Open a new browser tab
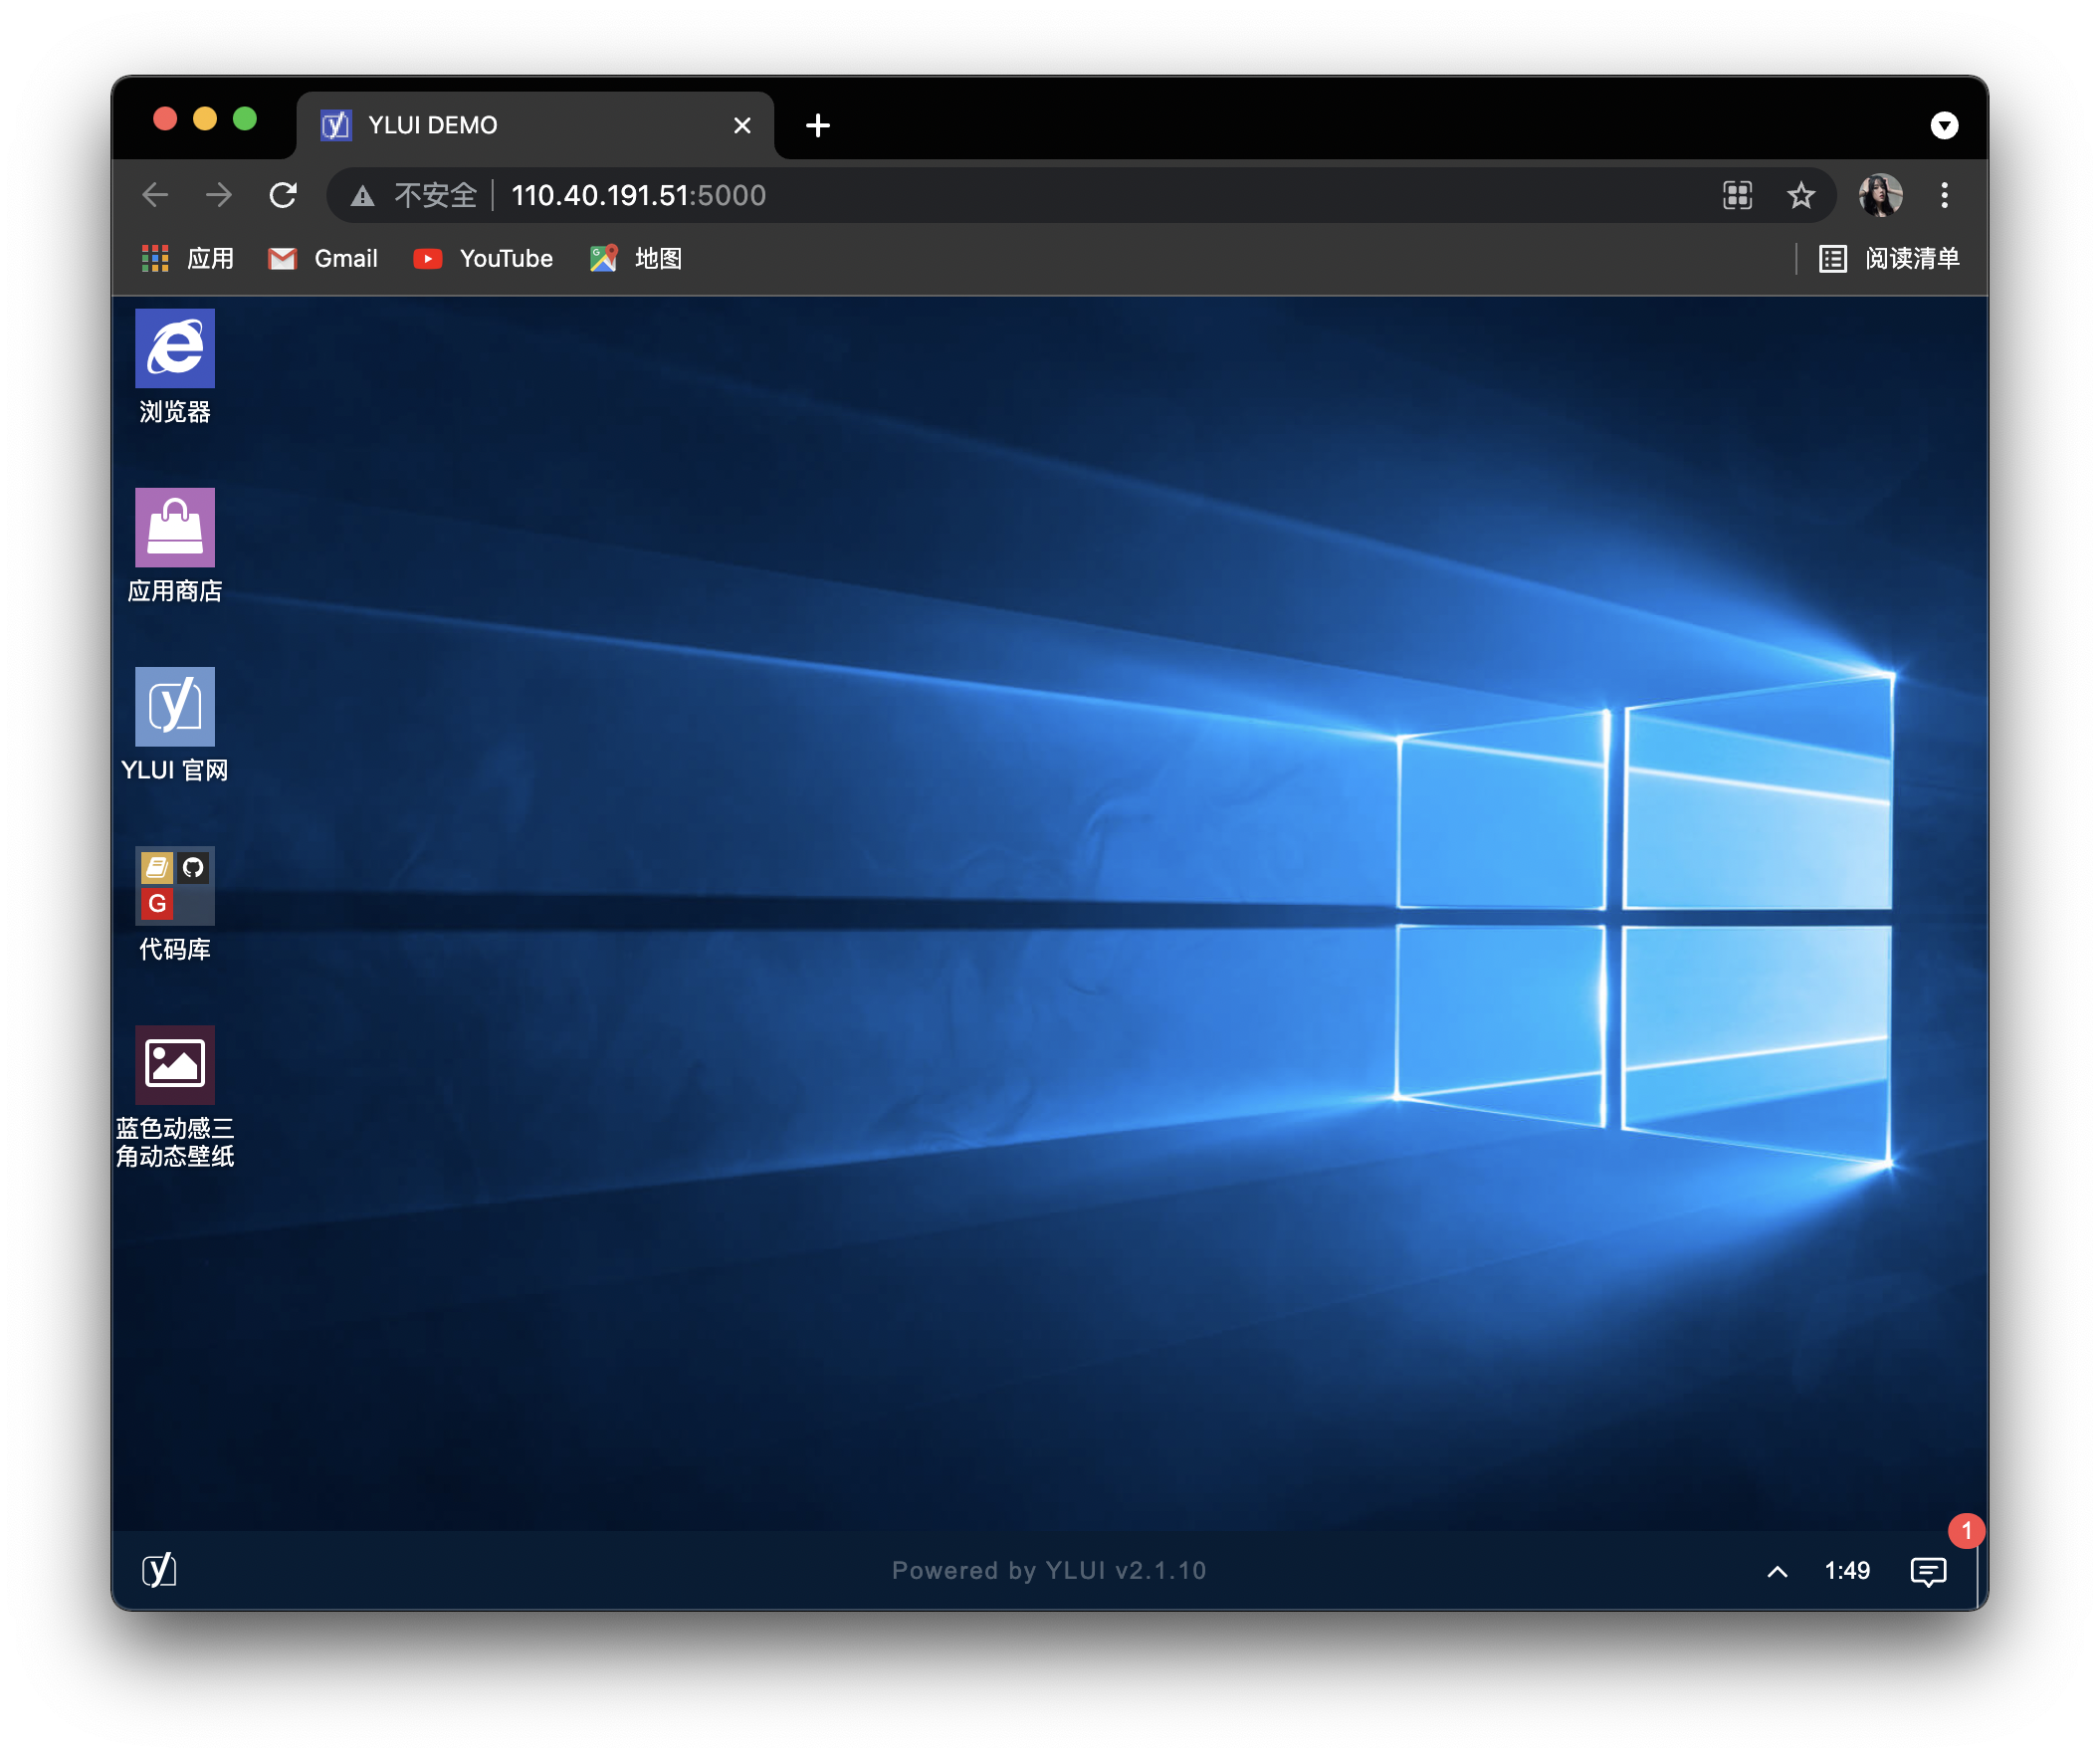This screenshot has width=2100, height=1758. point(817,125)
